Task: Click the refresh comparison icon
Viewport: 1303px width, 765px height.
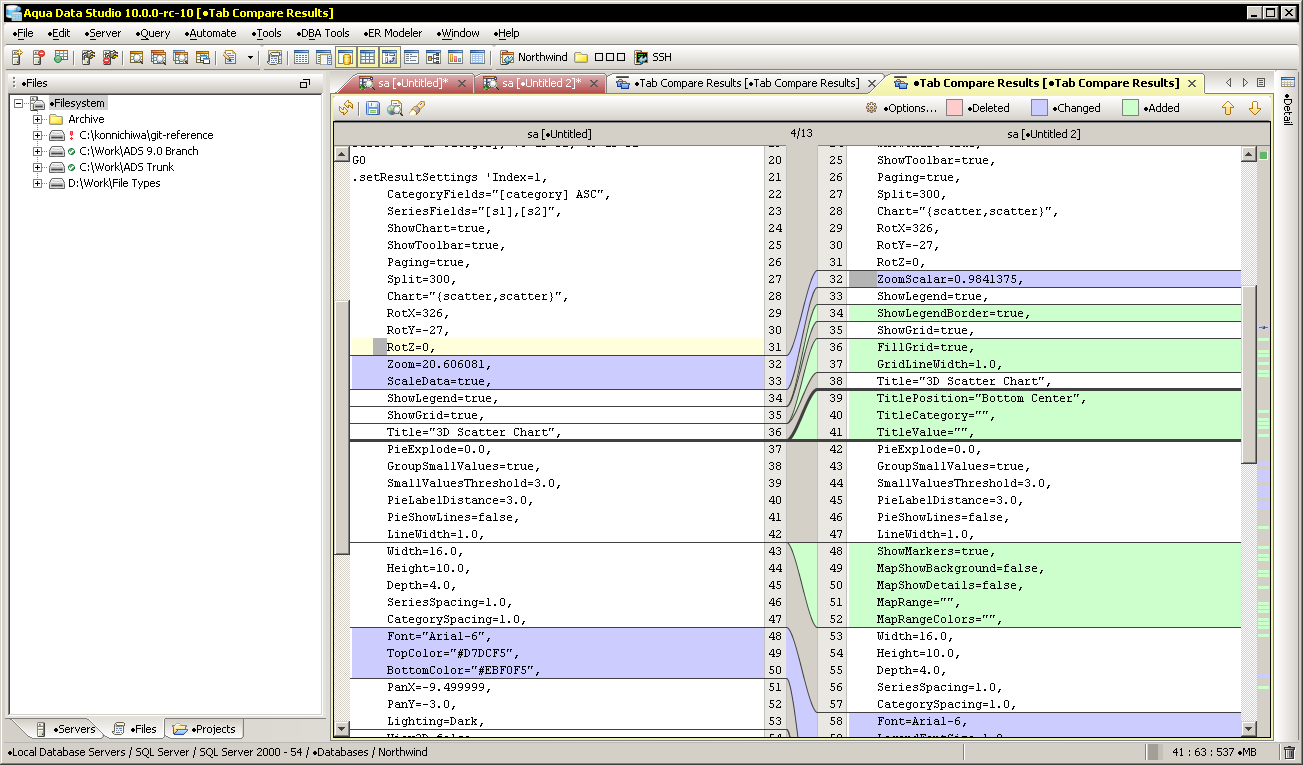Action: click(x=346, y=108)
